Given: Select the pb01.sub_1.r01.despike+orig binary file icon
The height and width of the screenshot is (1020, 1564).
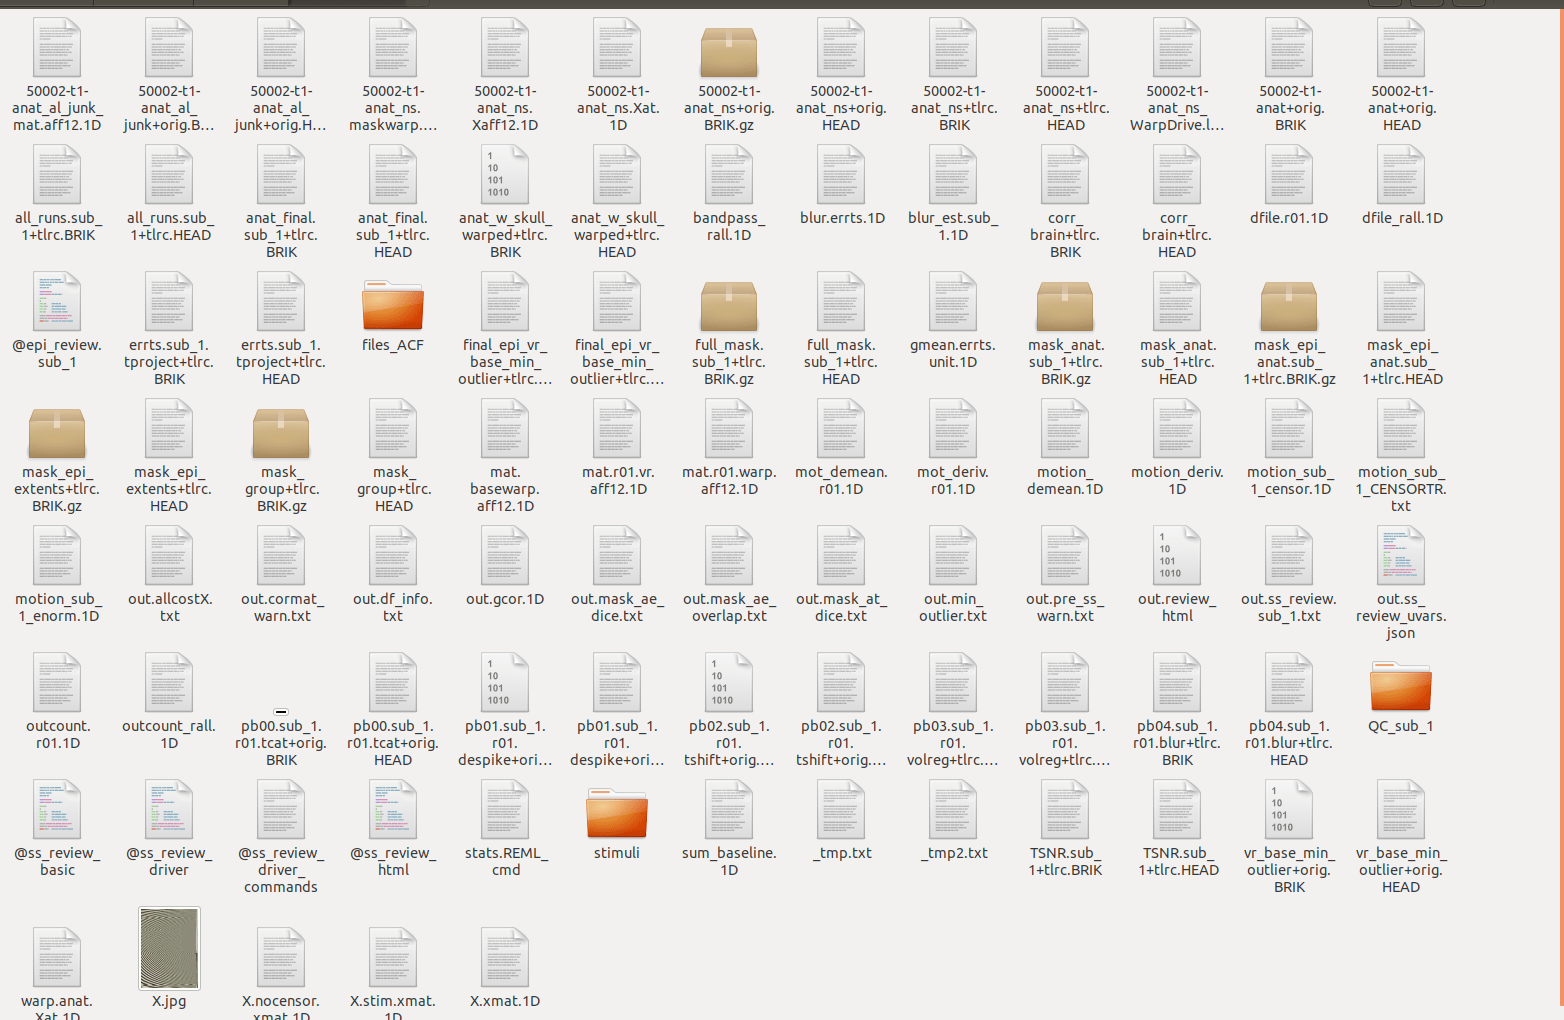Looking at the screenshot, I should (x=505, y=682).
